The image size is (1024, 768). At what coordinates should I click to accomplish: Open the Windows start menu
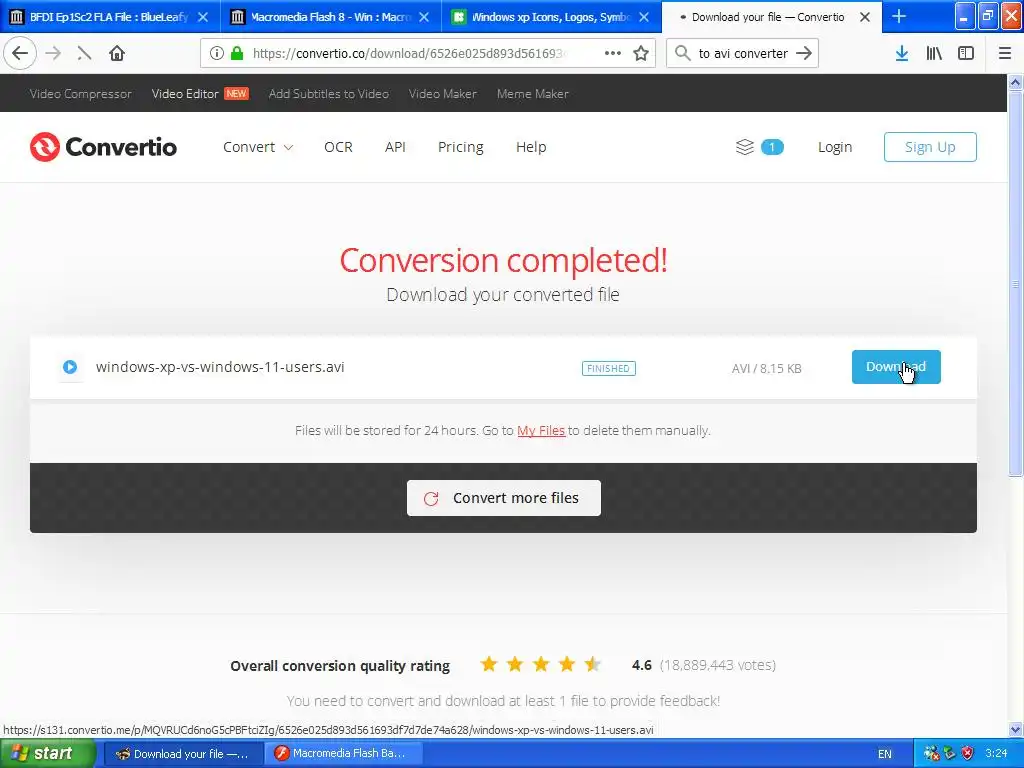pyautogui.click(x=48, y=753)
